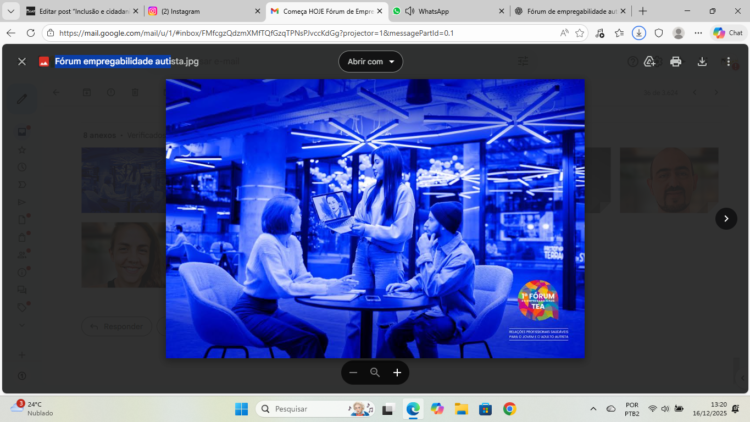The image size is (750, 422).
Task: Open Copilot Chat button in Edge
Action: click(x=727, y=32)
